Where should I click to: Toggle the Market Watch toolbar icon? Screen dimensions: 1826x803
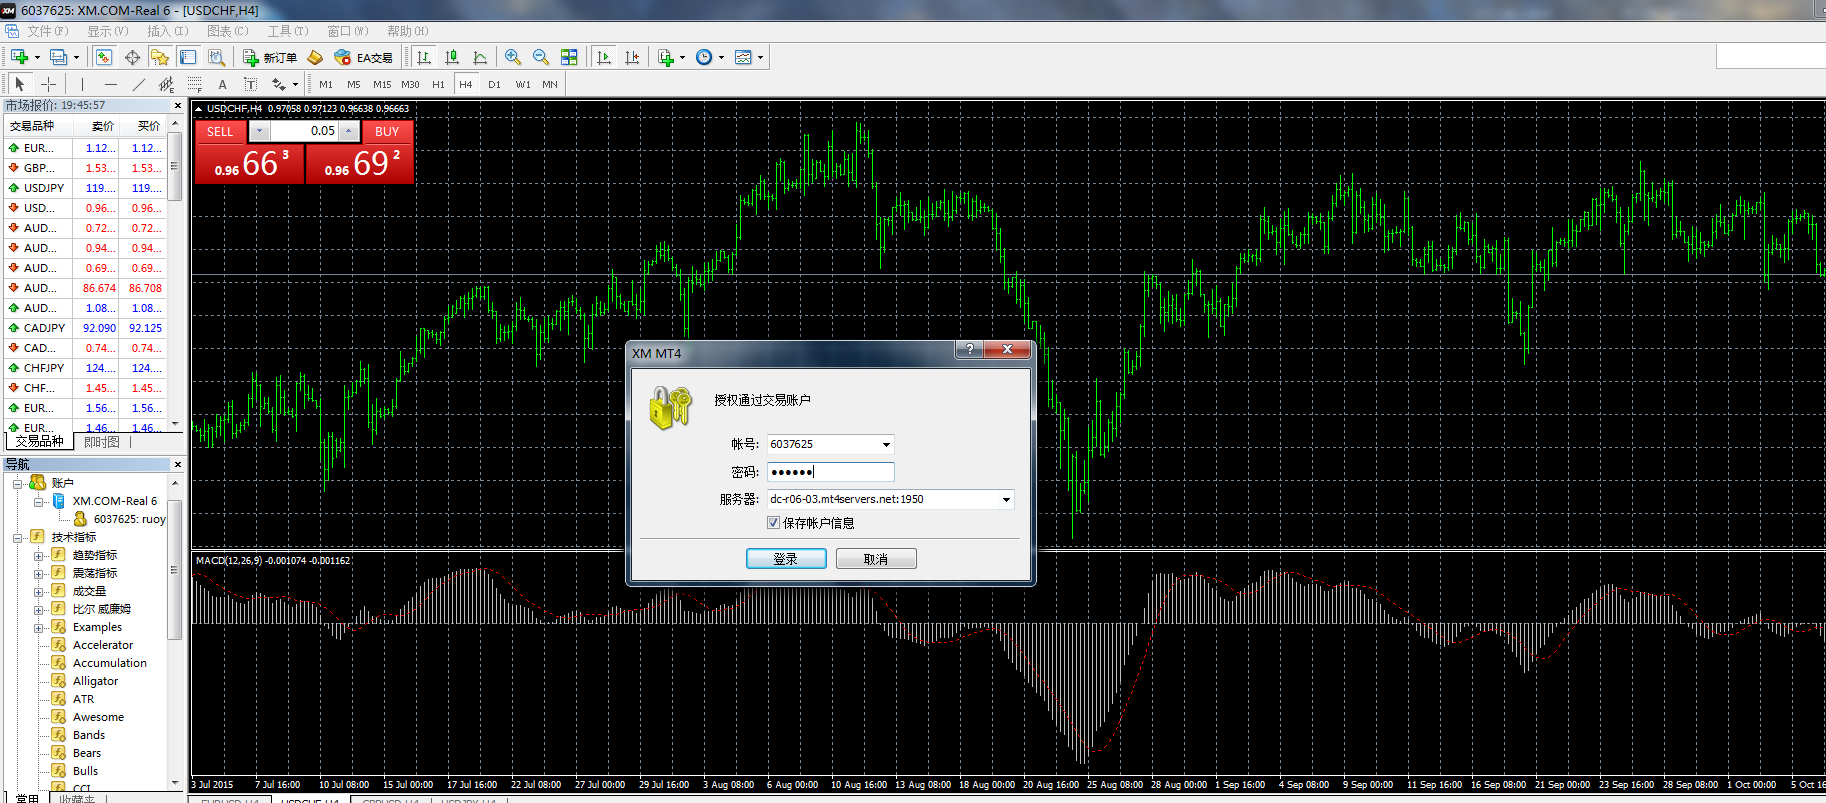[x=104, y=57]
